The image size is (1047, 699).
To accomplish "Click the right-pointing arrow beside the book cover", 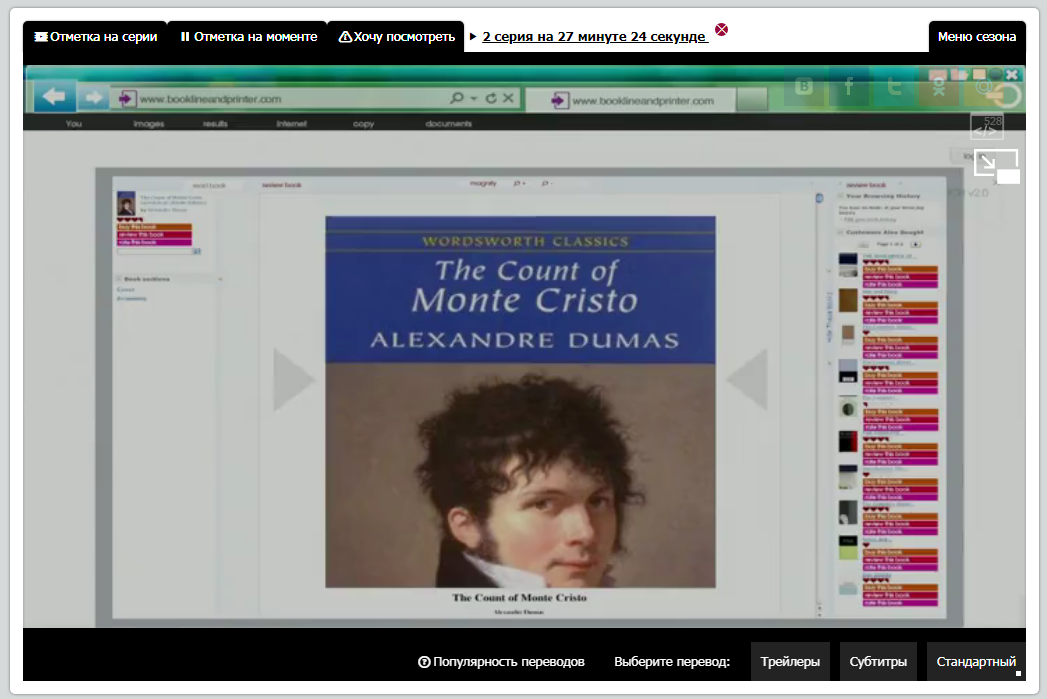I will (x=293, y=379).
